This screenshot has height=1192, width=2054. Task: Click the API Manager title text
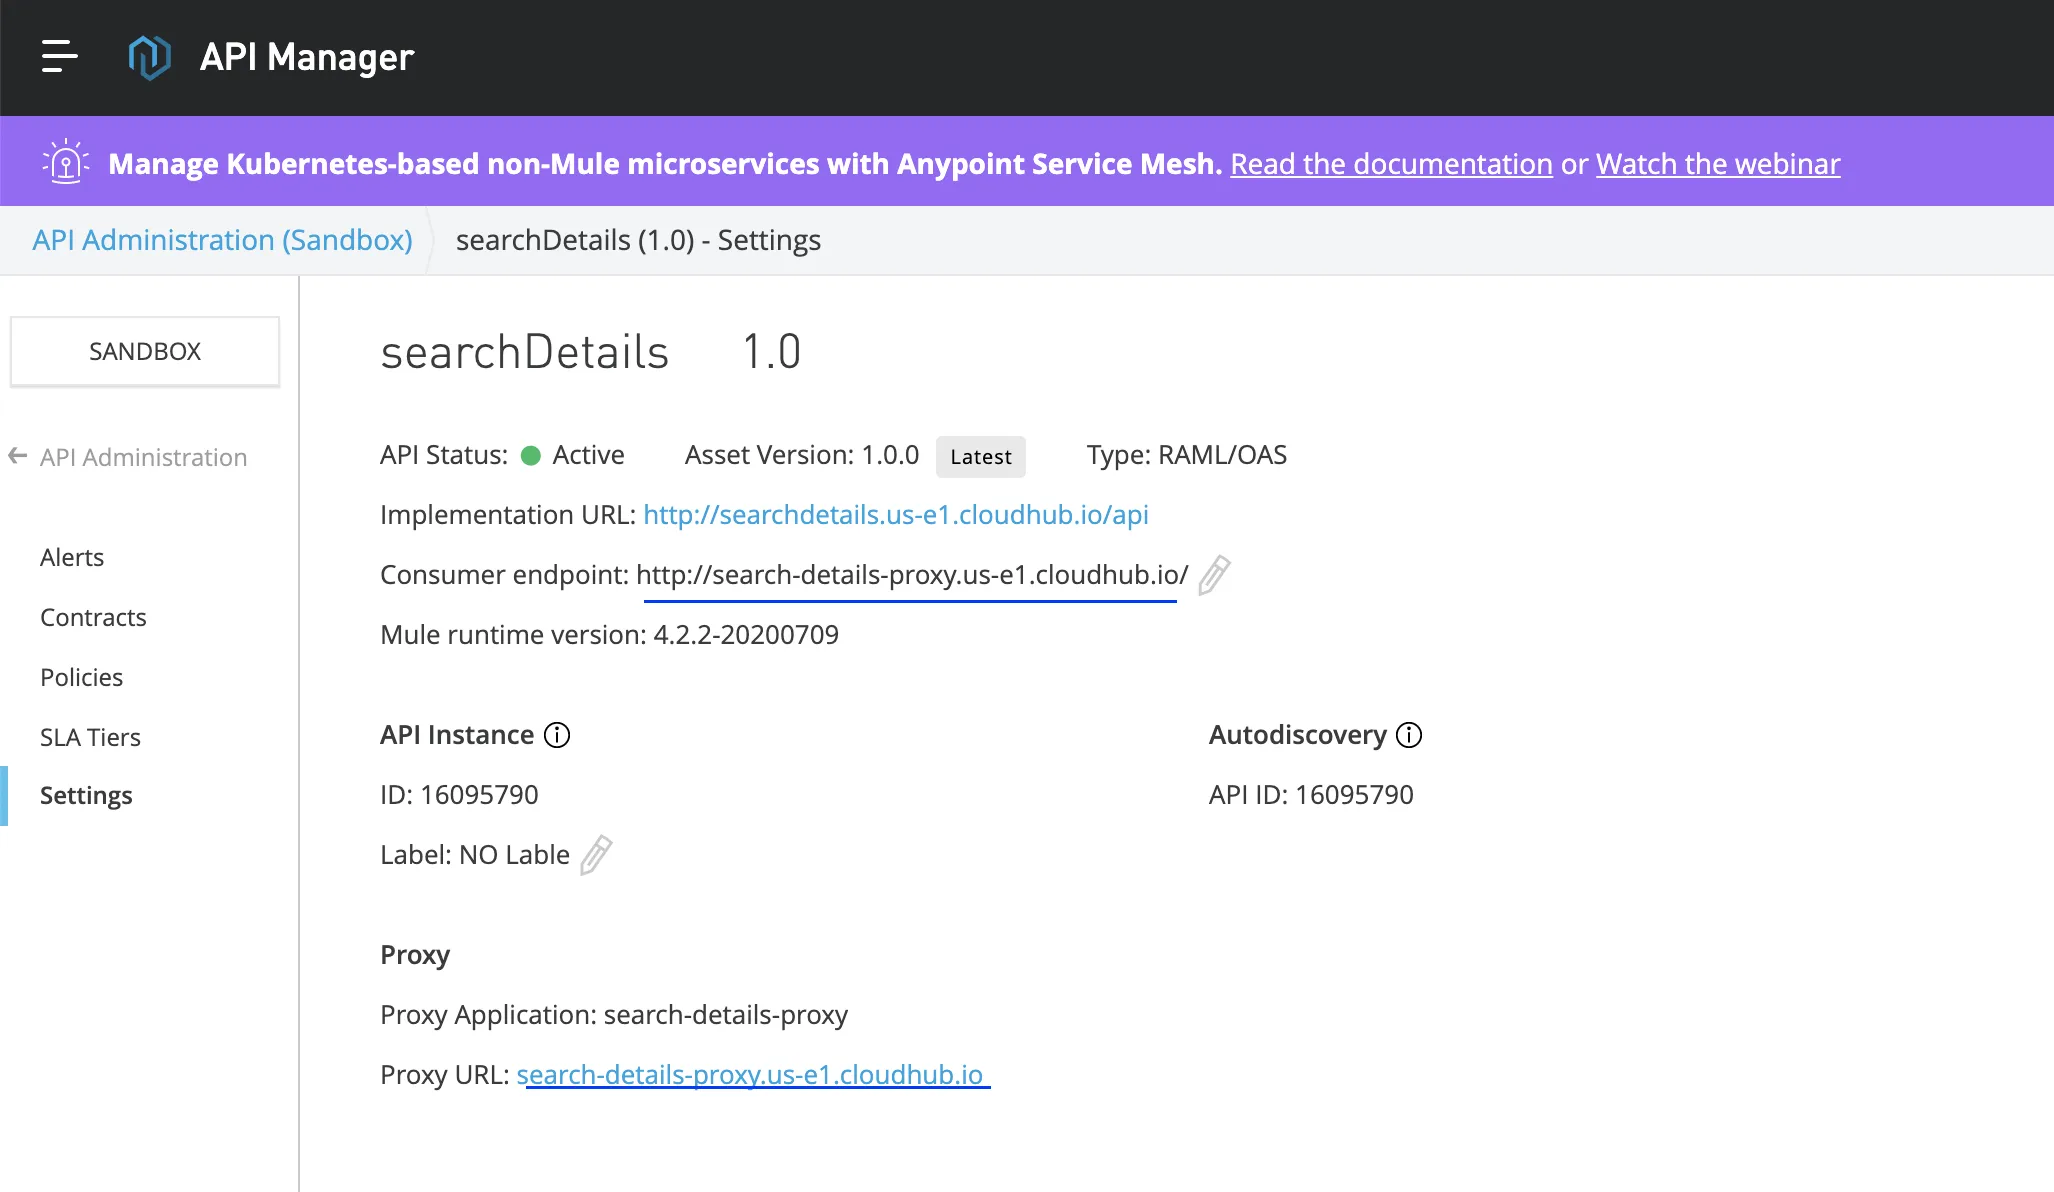[x=307, y=58]
